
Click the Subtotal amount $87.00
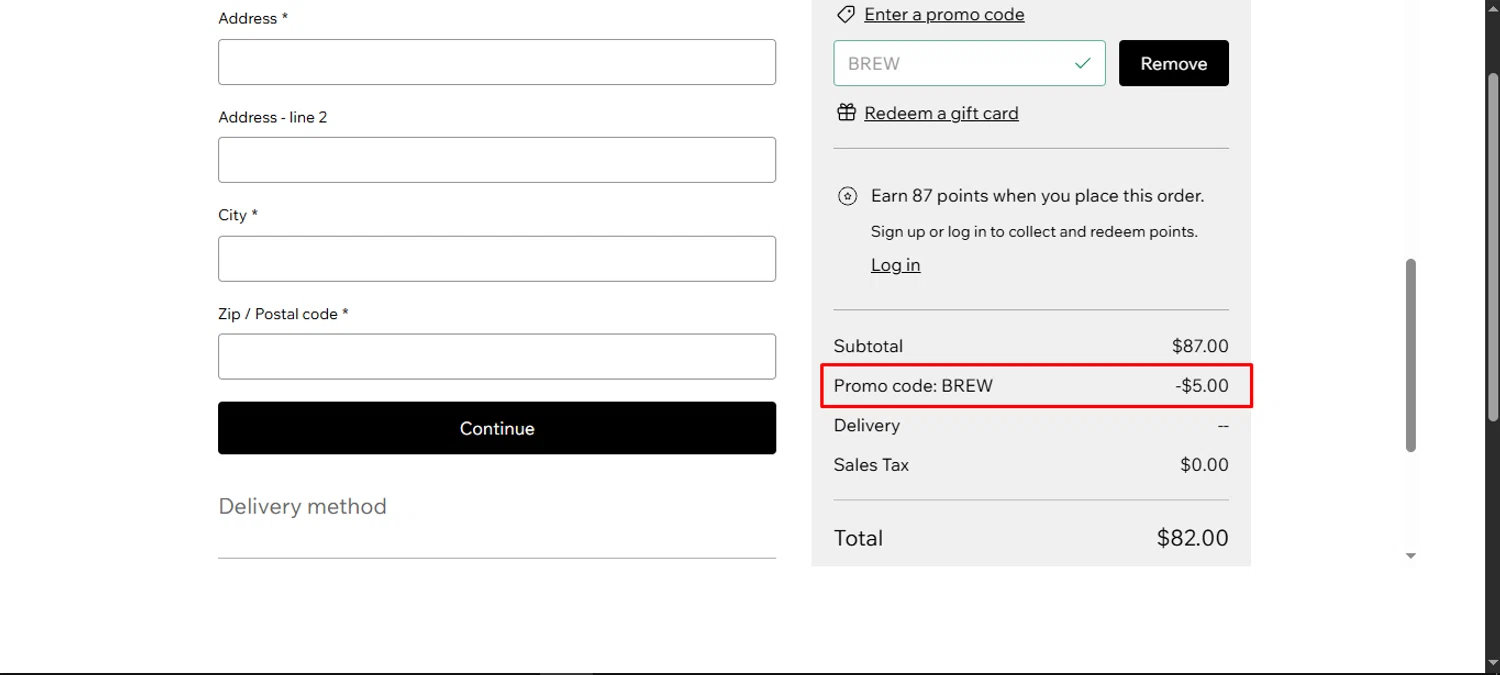1200,346
